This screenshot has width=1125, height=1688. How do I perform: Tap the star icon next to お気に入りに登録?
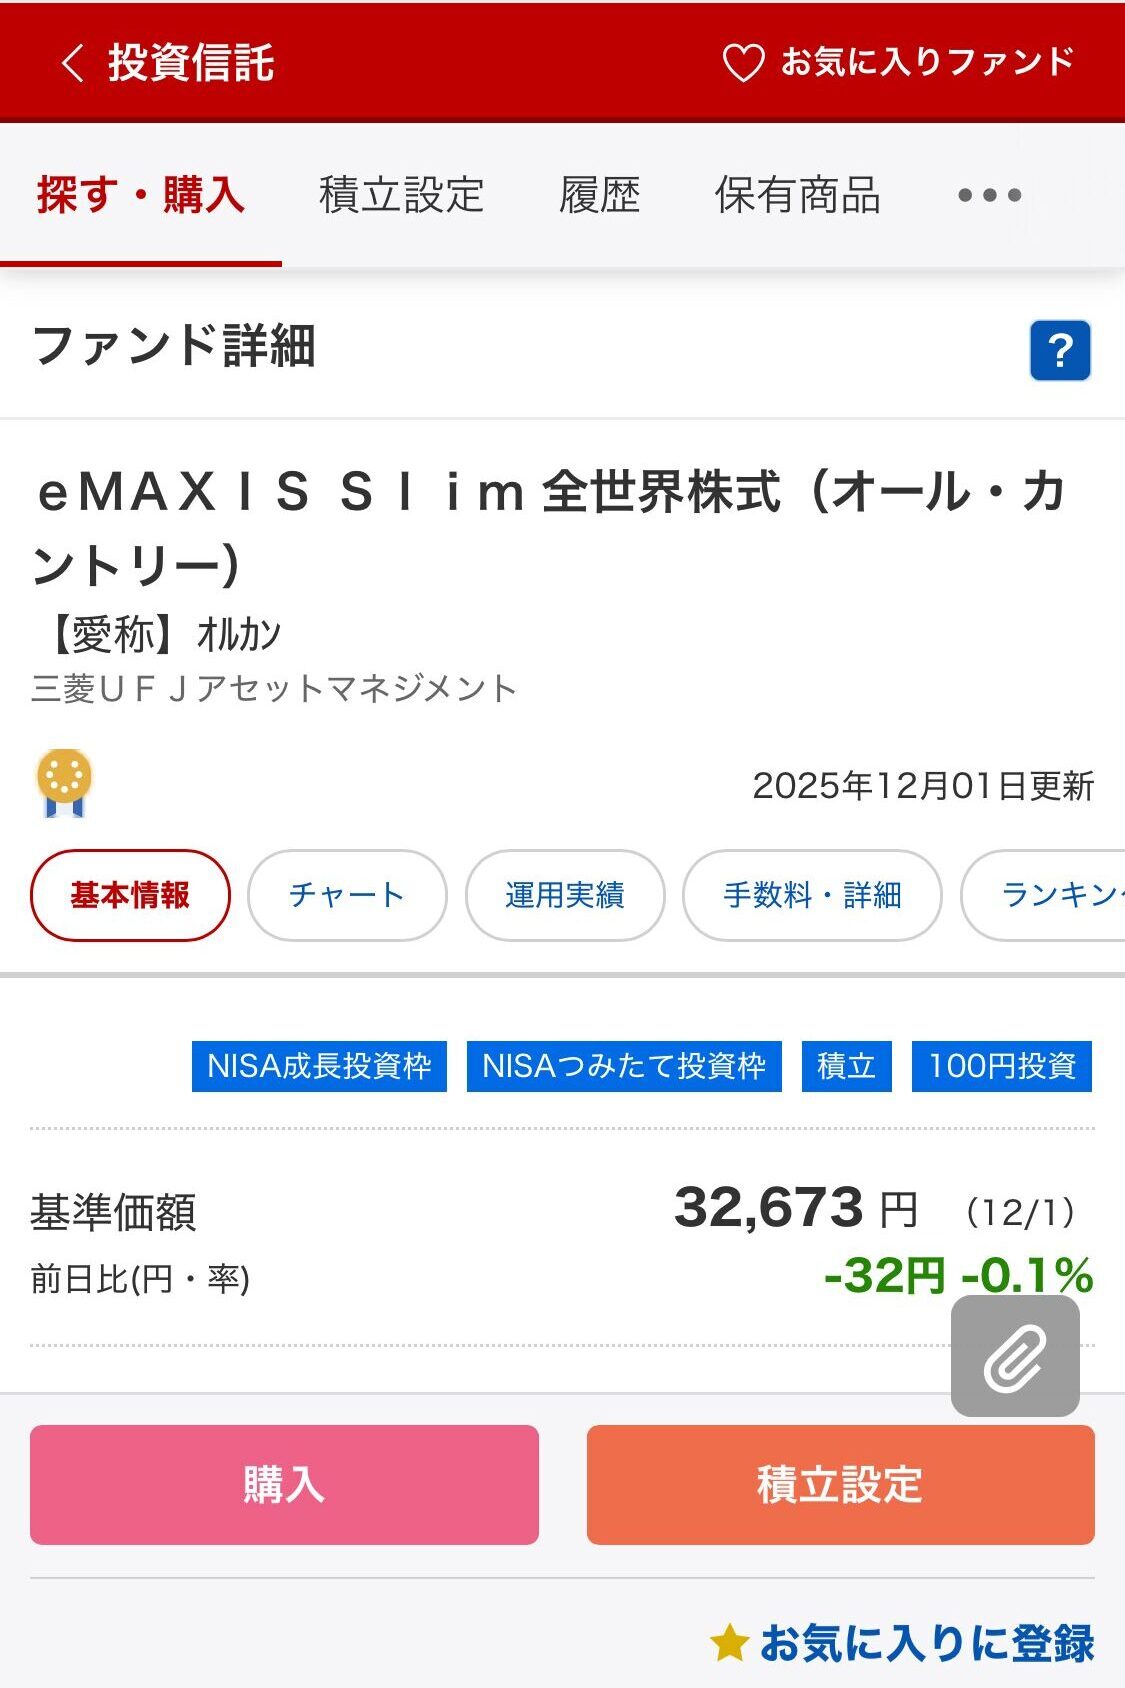pyautogui.click(x=729, y=1643)
